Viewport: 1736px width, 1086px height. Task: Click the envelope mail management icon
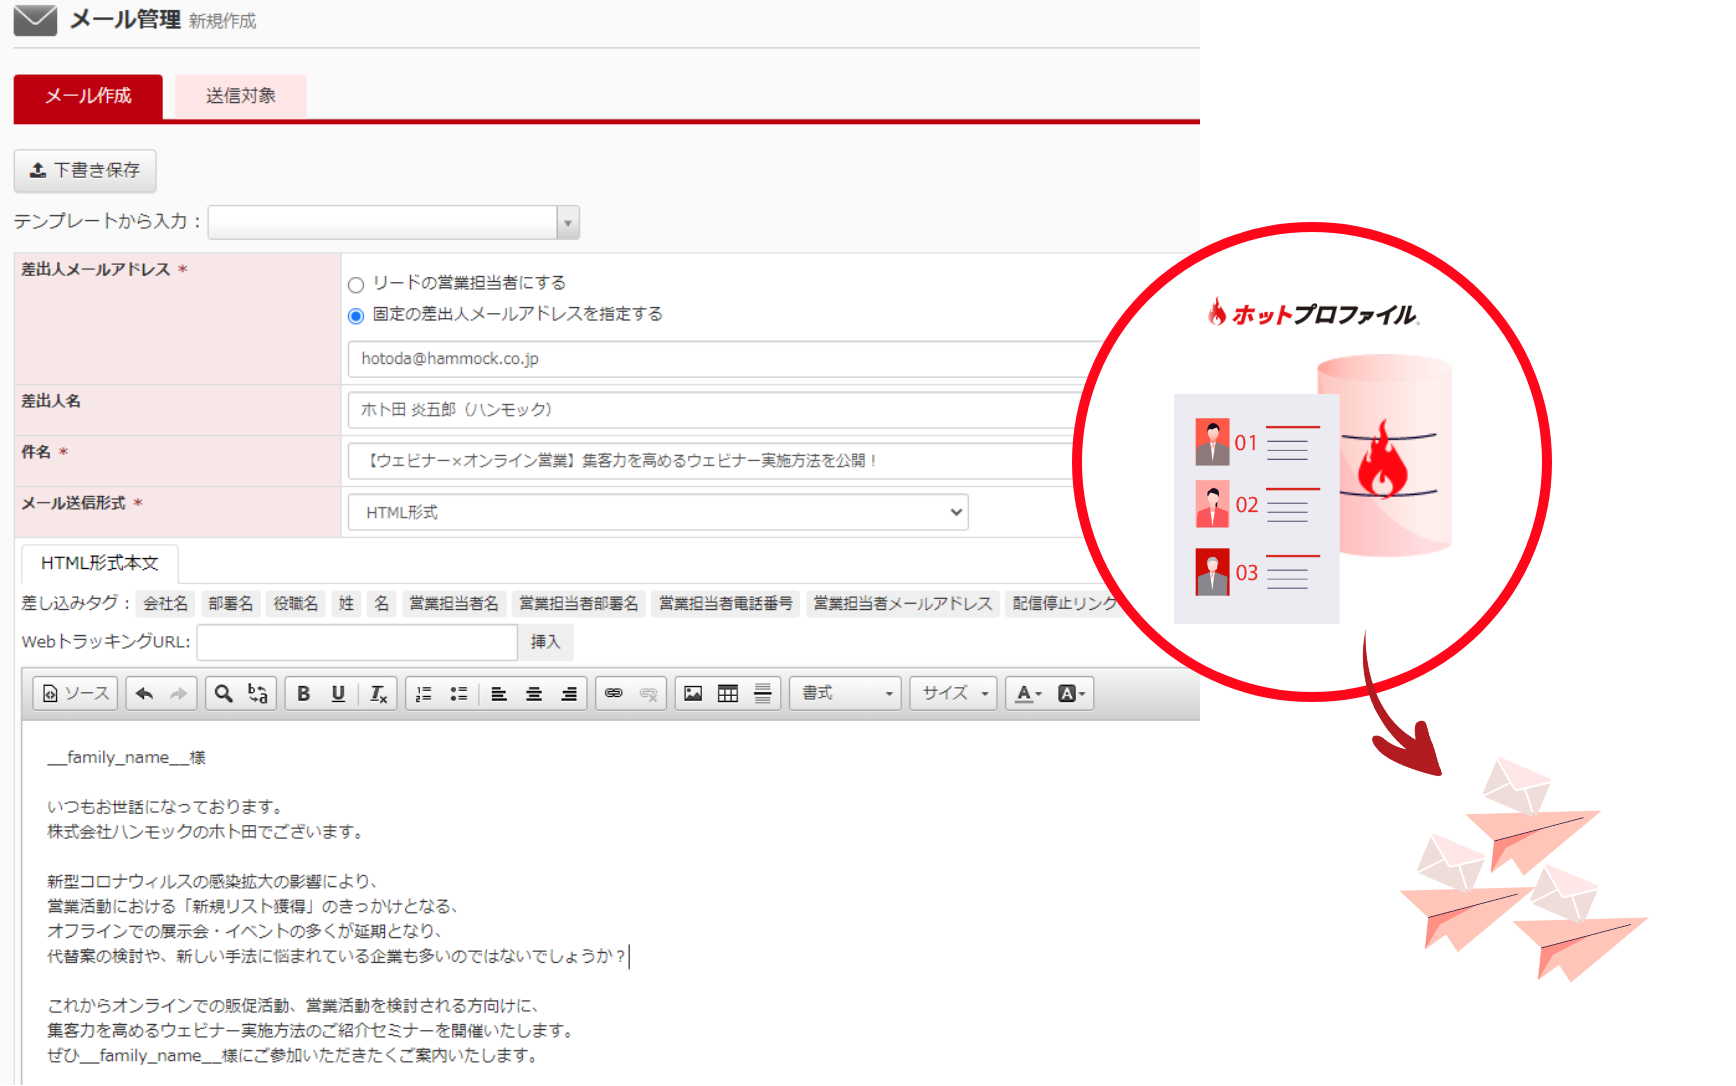tap(35, 20)
